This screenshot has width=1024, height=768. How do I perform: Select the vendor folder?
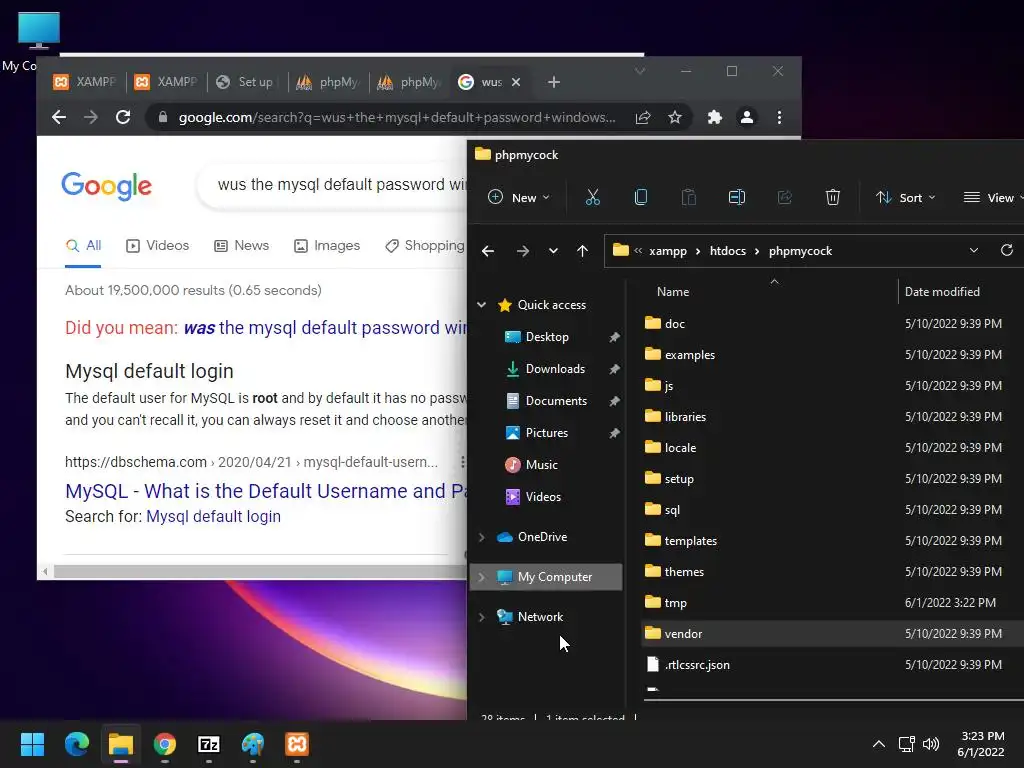point(833,633)
